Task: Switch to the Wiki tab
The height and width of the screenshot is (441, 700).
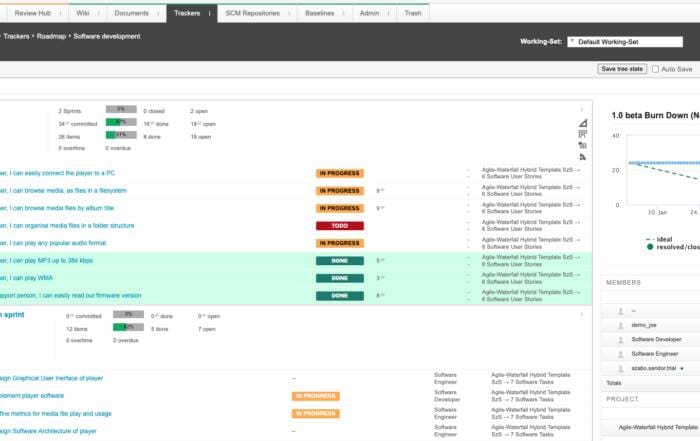Action: pyautogui.click(x=83, y=13)
